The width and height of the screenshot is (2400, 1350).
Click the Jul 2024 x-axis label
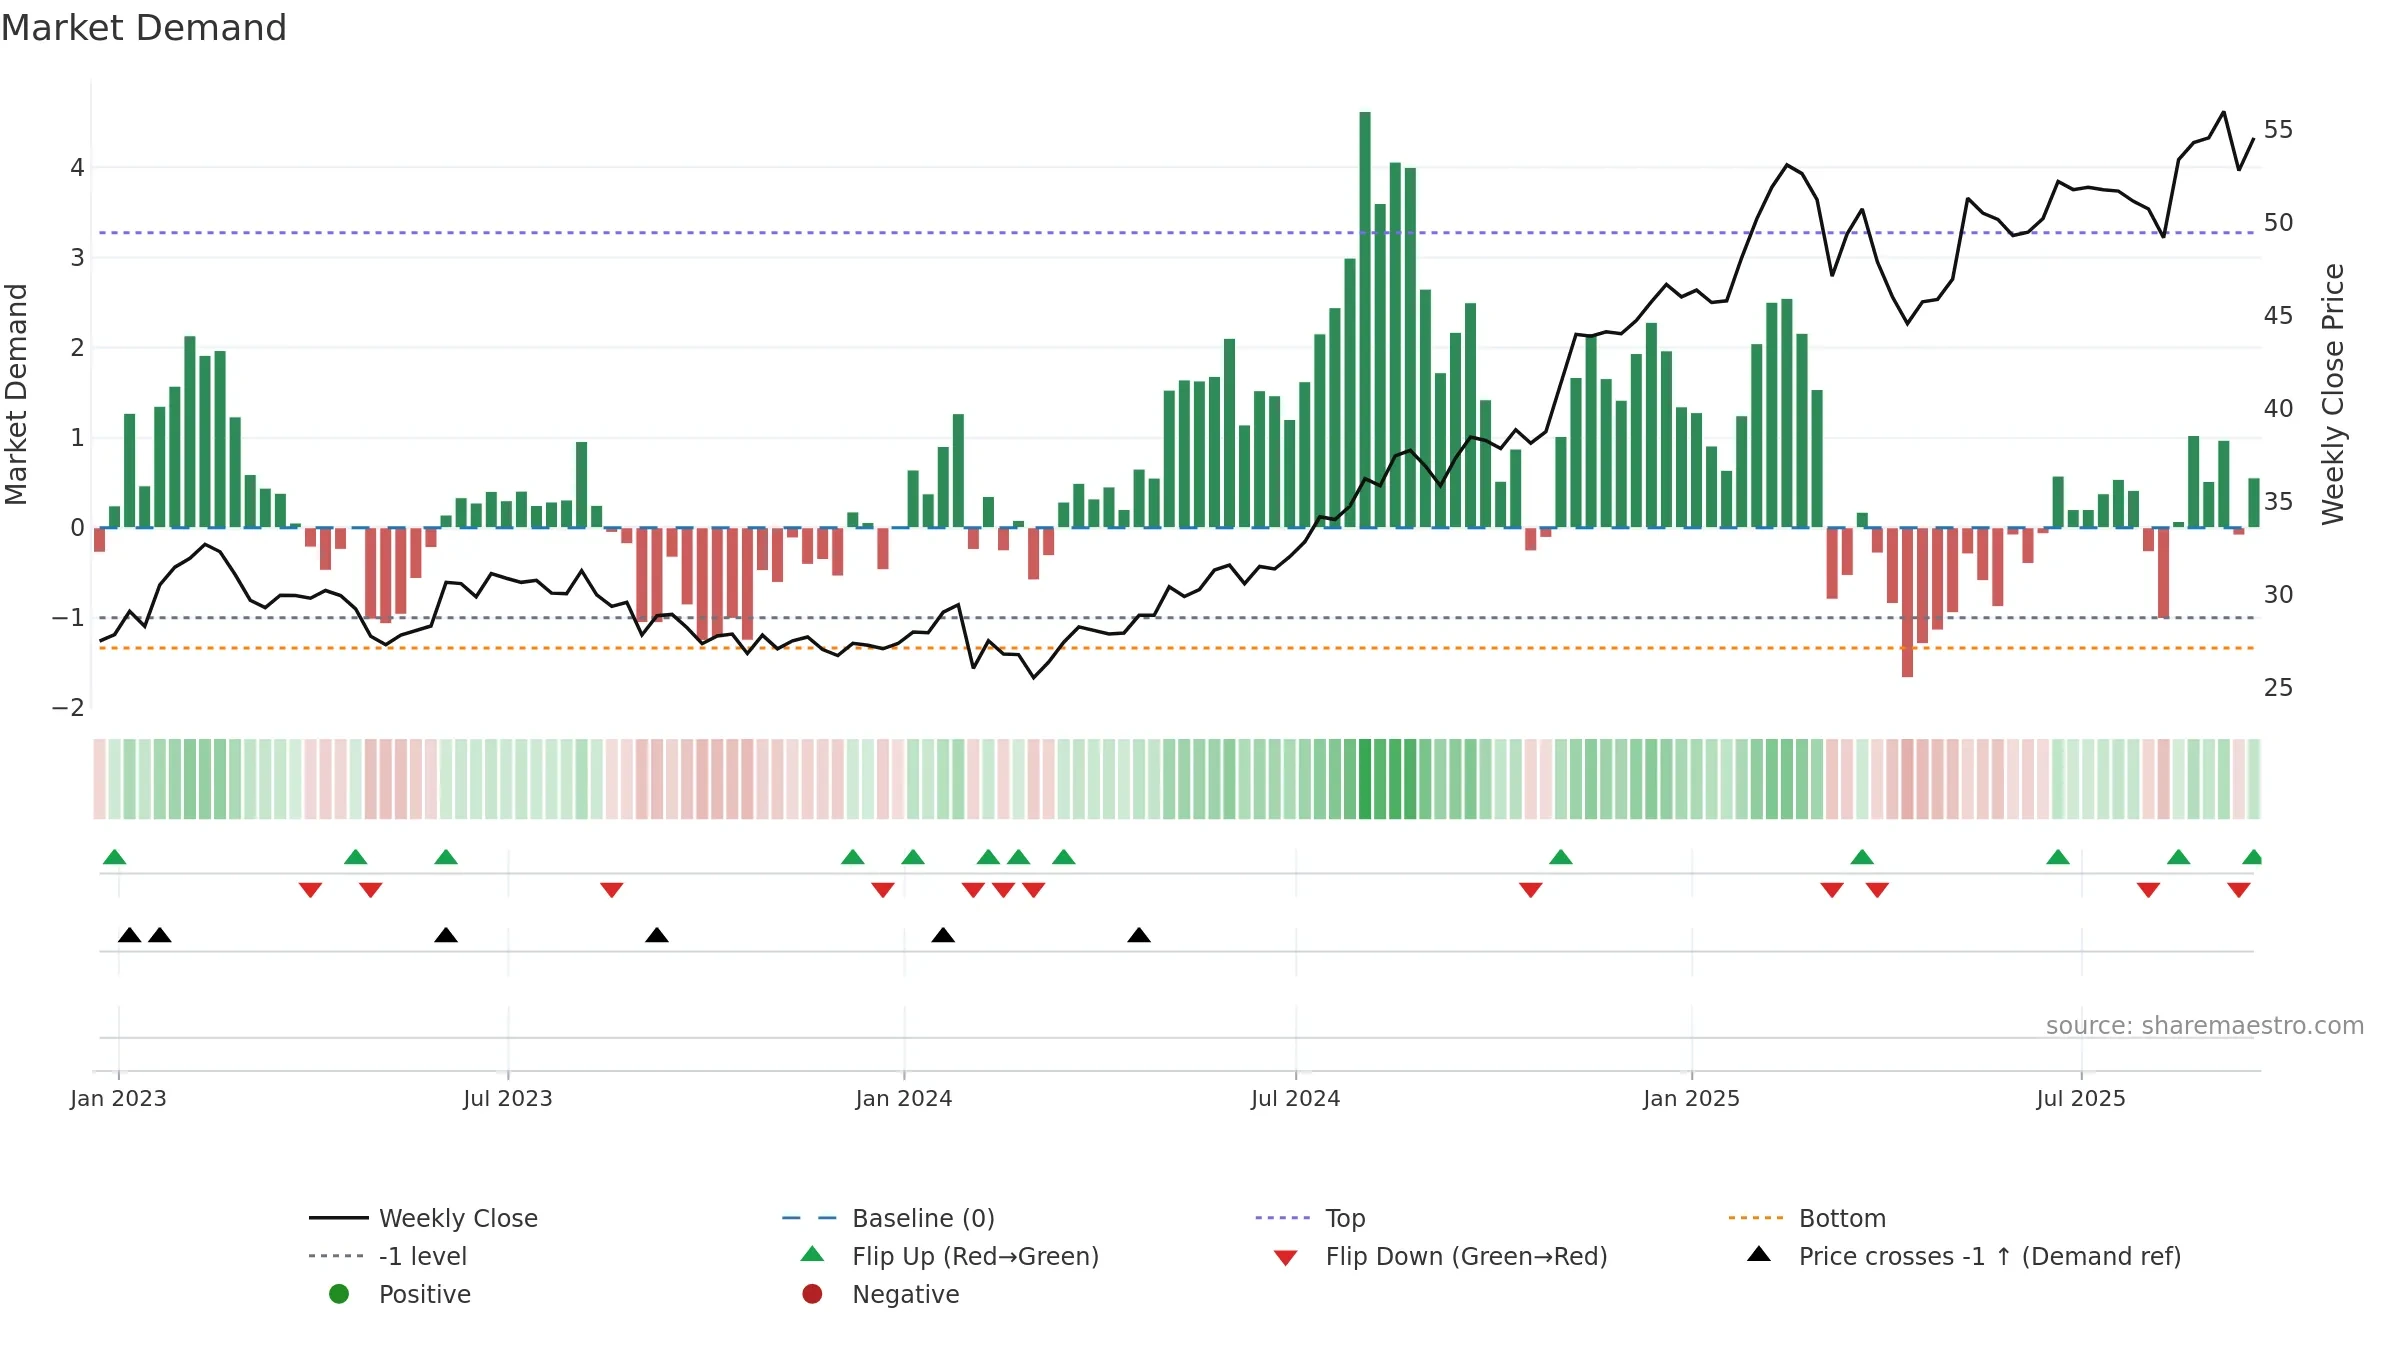[1296, 1098]
